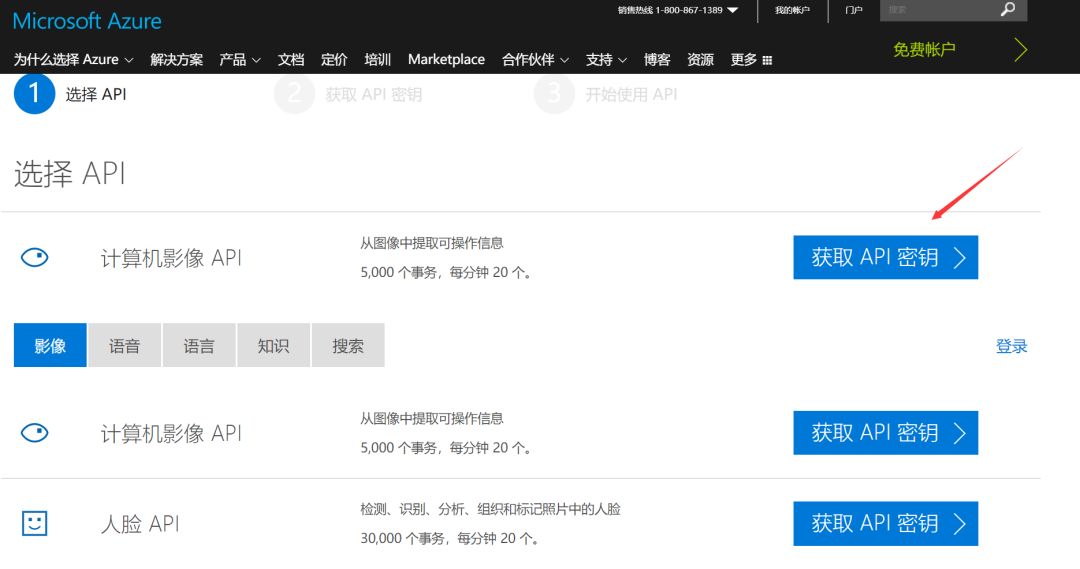Click step 3 开始使用 API
The image size is (1080, 569).
point(606,94)
